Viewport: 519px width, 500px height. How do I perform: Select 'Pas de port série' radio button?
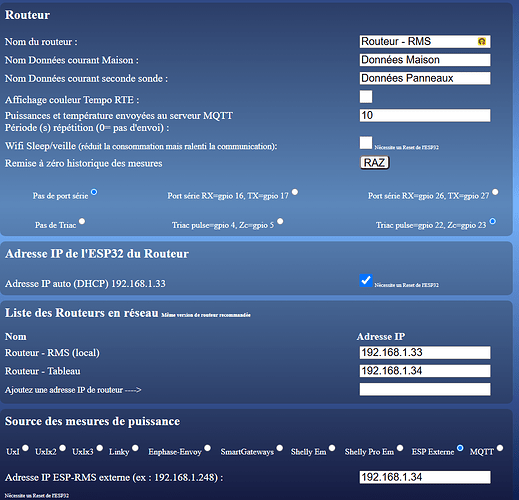click(94, 192)
